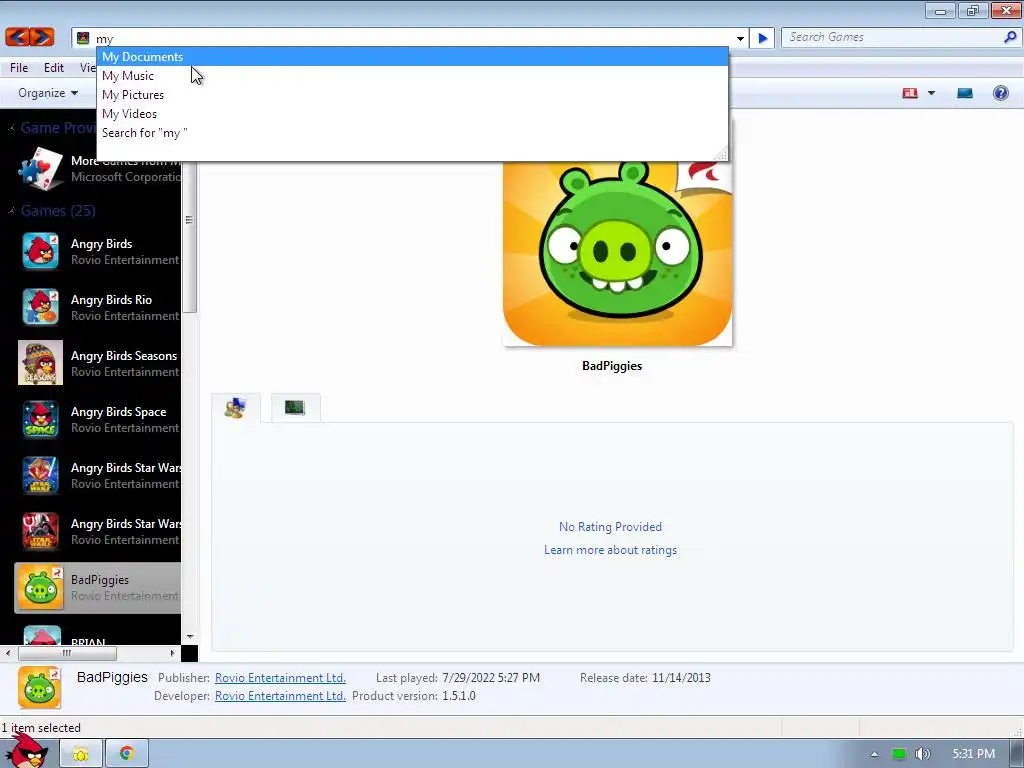1024x768 pixels.
Task: Open the Organize dropdown menu
Action: (48, 93)
